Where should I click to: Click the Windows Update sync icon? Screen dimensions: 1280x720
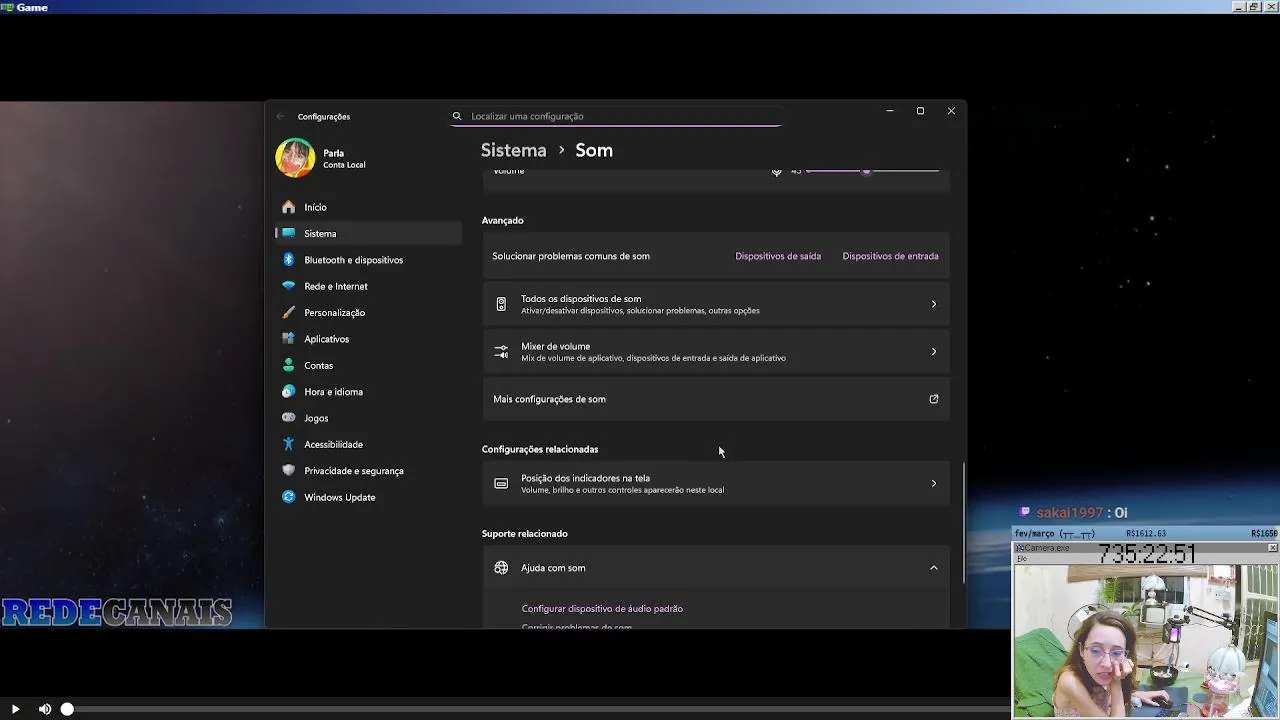click(289, 497)
